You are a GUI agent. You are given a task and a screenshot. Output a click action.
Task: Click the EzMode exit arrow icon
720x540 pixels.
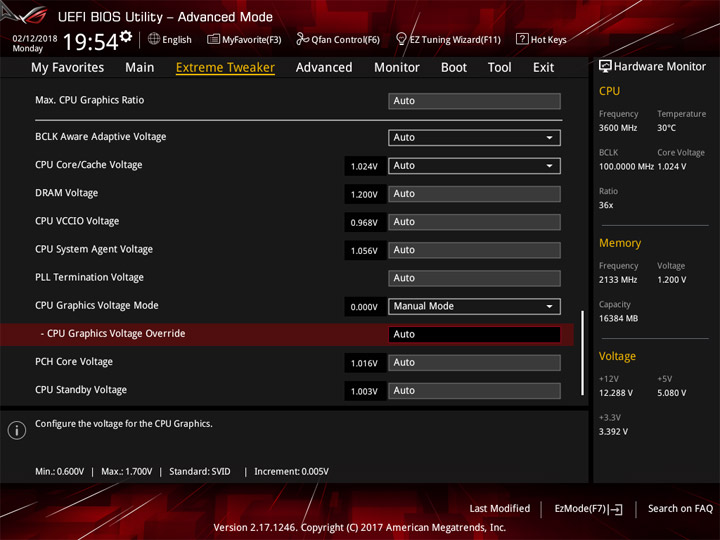[616, 509]
